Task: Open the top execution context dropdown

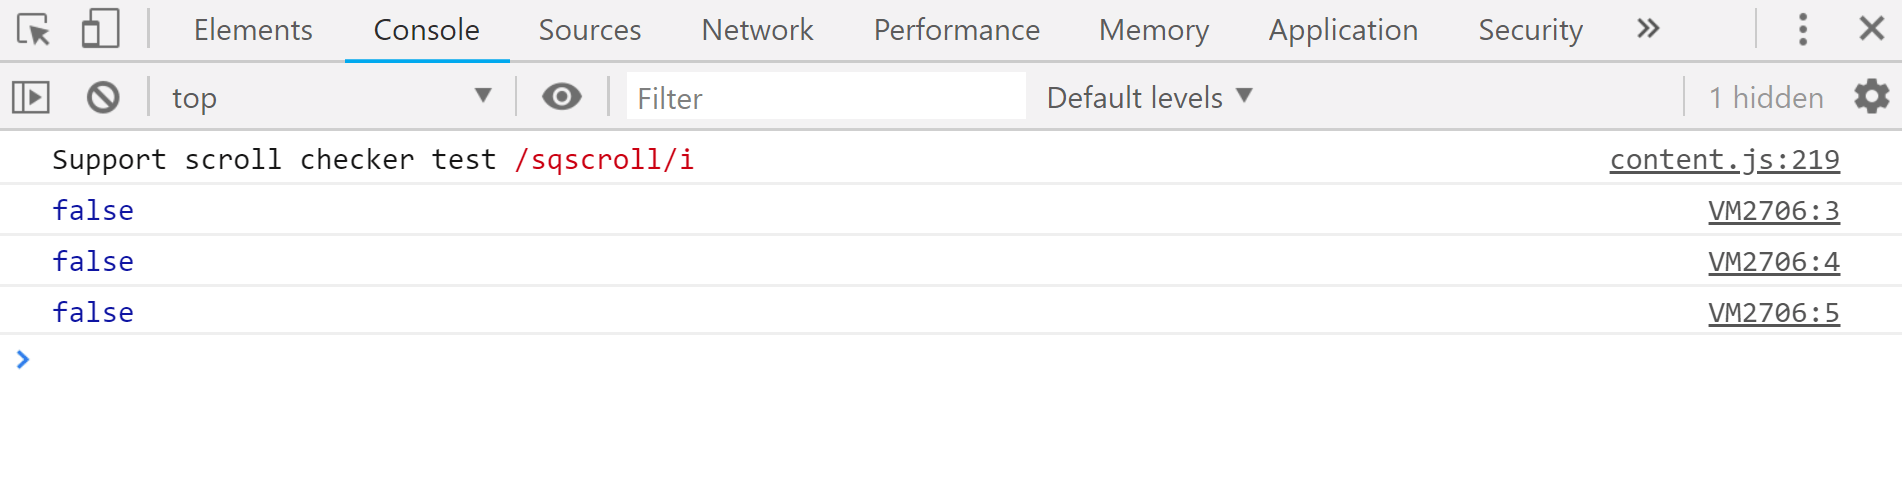Action: [332, 97]
